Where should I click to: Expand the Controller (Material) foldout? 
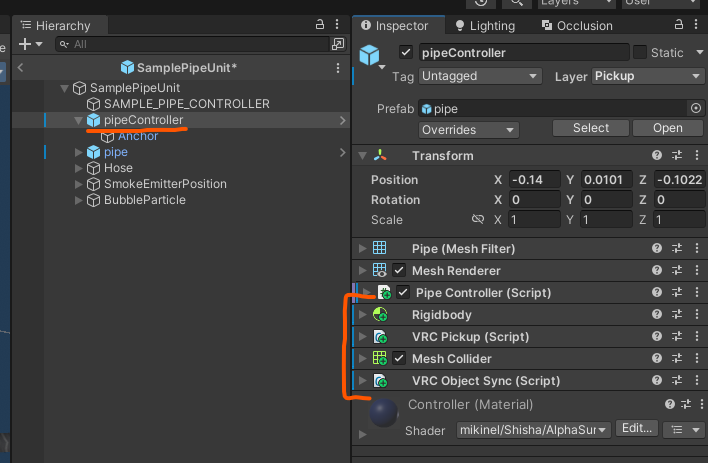click(x=363, y=435)
